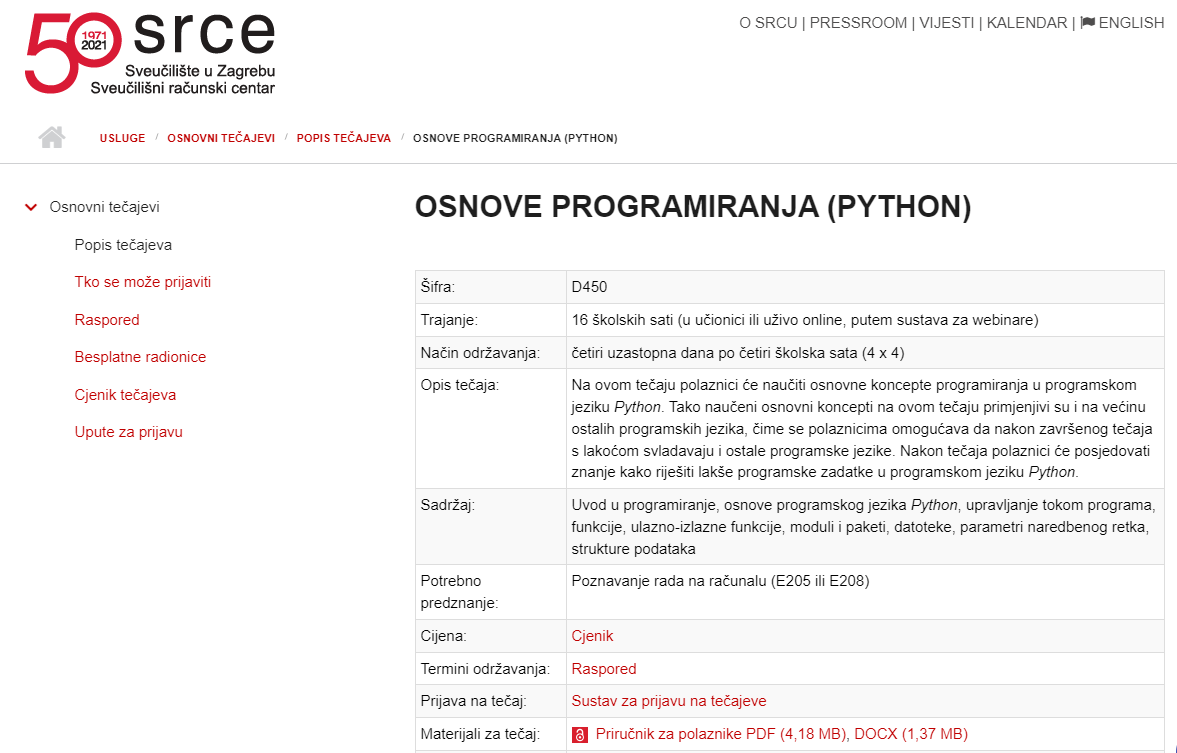Click the open-access PDF icon

(x=579, y=735)
